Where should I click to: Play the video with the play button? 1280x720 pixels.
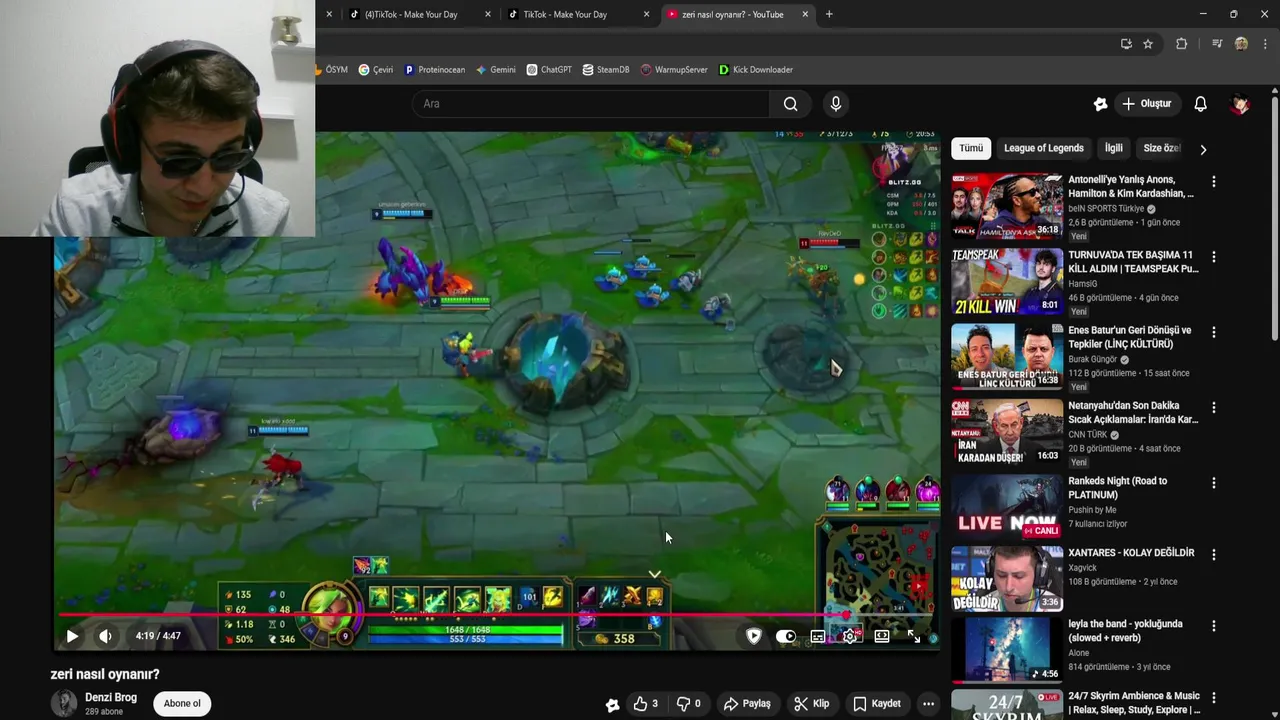coord(72,636)
